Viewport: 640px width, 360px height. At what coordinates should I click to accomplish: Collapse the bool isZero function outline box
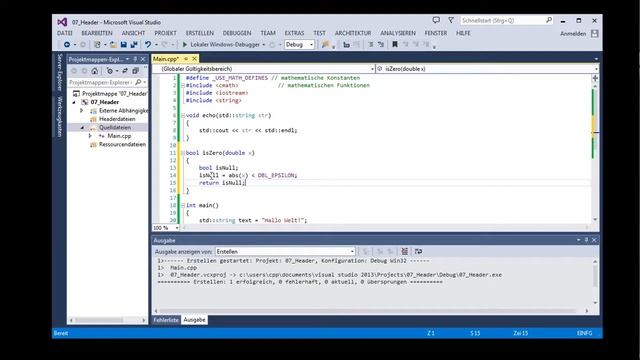[x=183, y=153]
